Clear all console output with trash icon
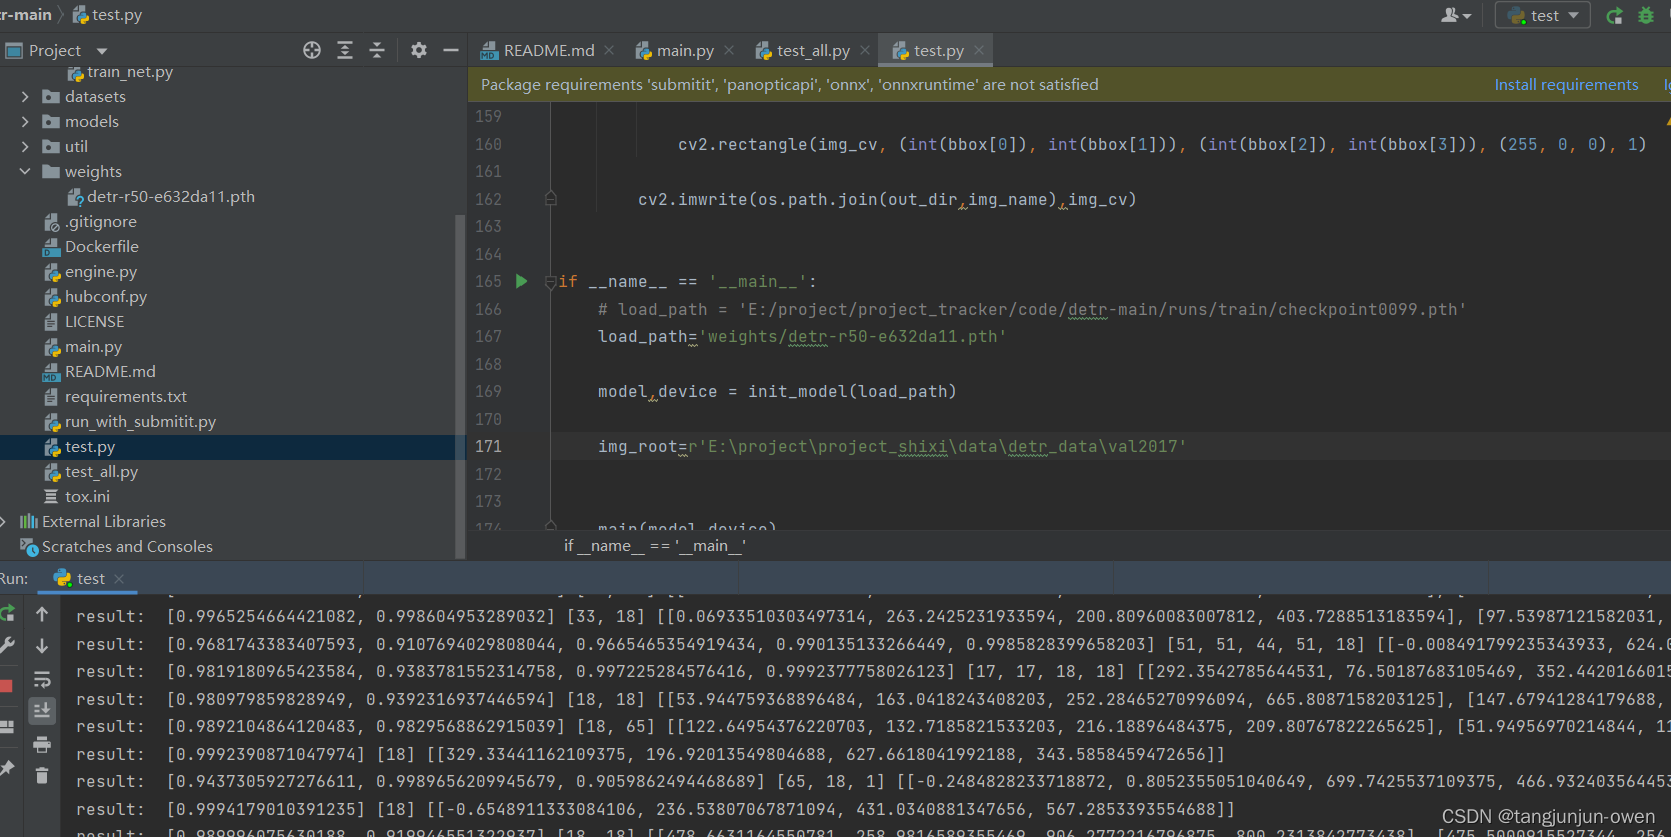Image resolution: width=1671 pixels, height=837 pixels. [42, 776]
